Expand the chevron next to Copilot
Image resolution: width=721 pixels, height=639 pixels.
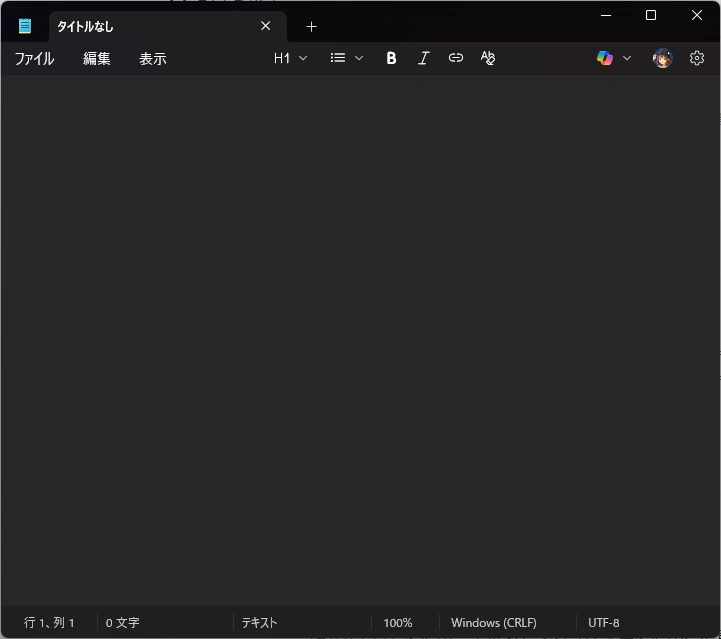pos(627,58)
